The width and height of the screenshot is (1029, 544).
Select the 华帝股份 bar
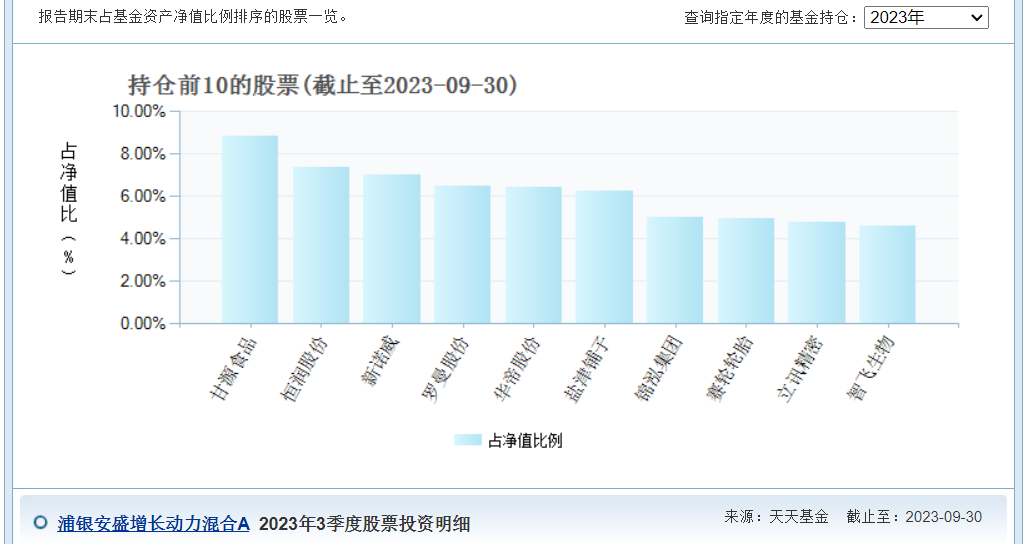pos(533,255)
